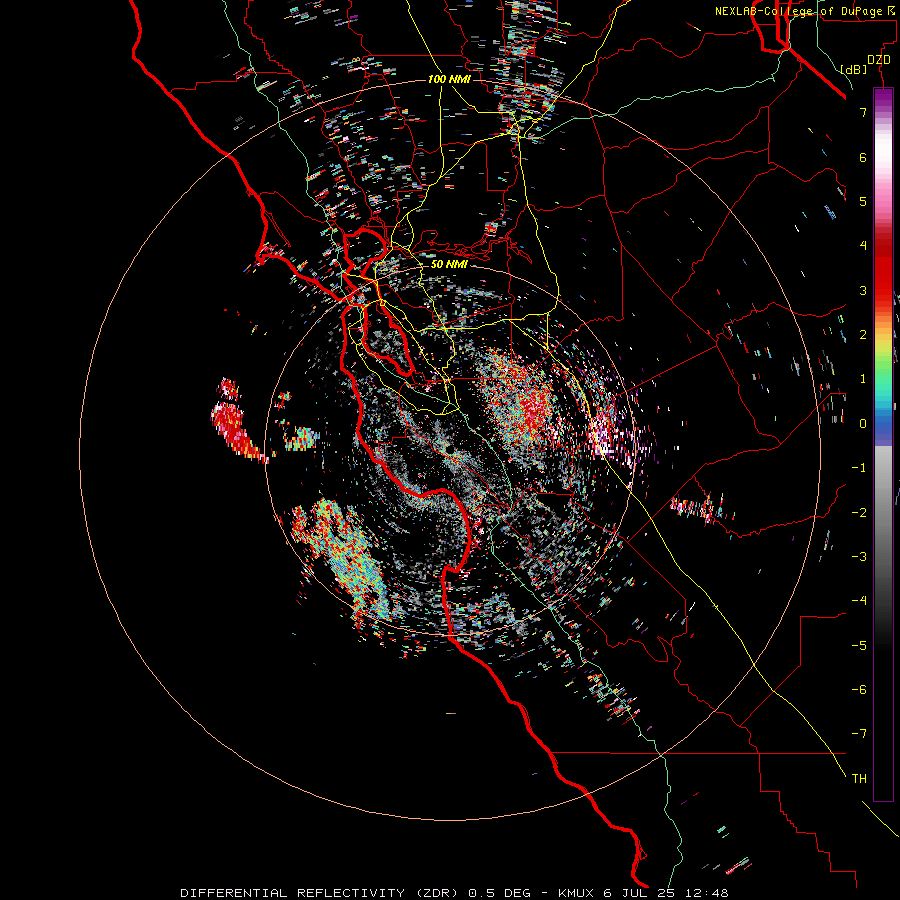Click the "-7" tick on the dB scale
The width and height of the screenshot is (900, 900).
pyautogui.click(x=859, y=734)
